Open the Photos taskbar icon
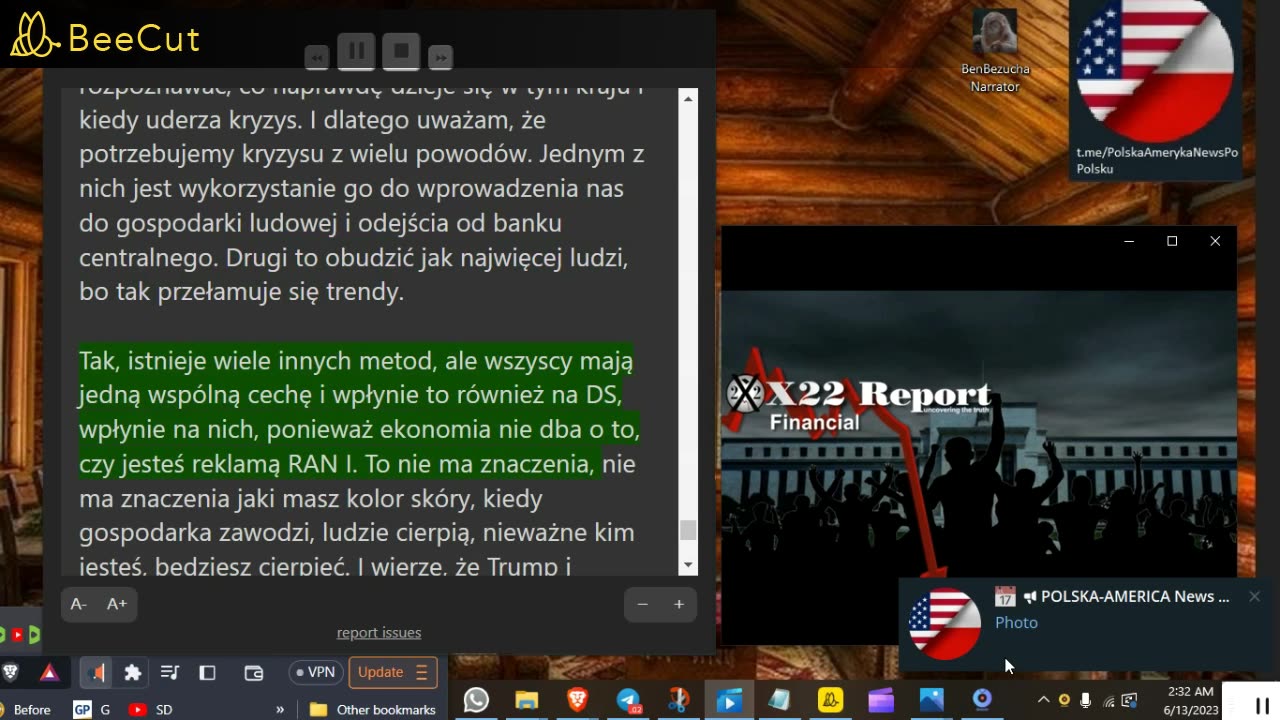1280x720 pixels. click(x=932, y=700)
